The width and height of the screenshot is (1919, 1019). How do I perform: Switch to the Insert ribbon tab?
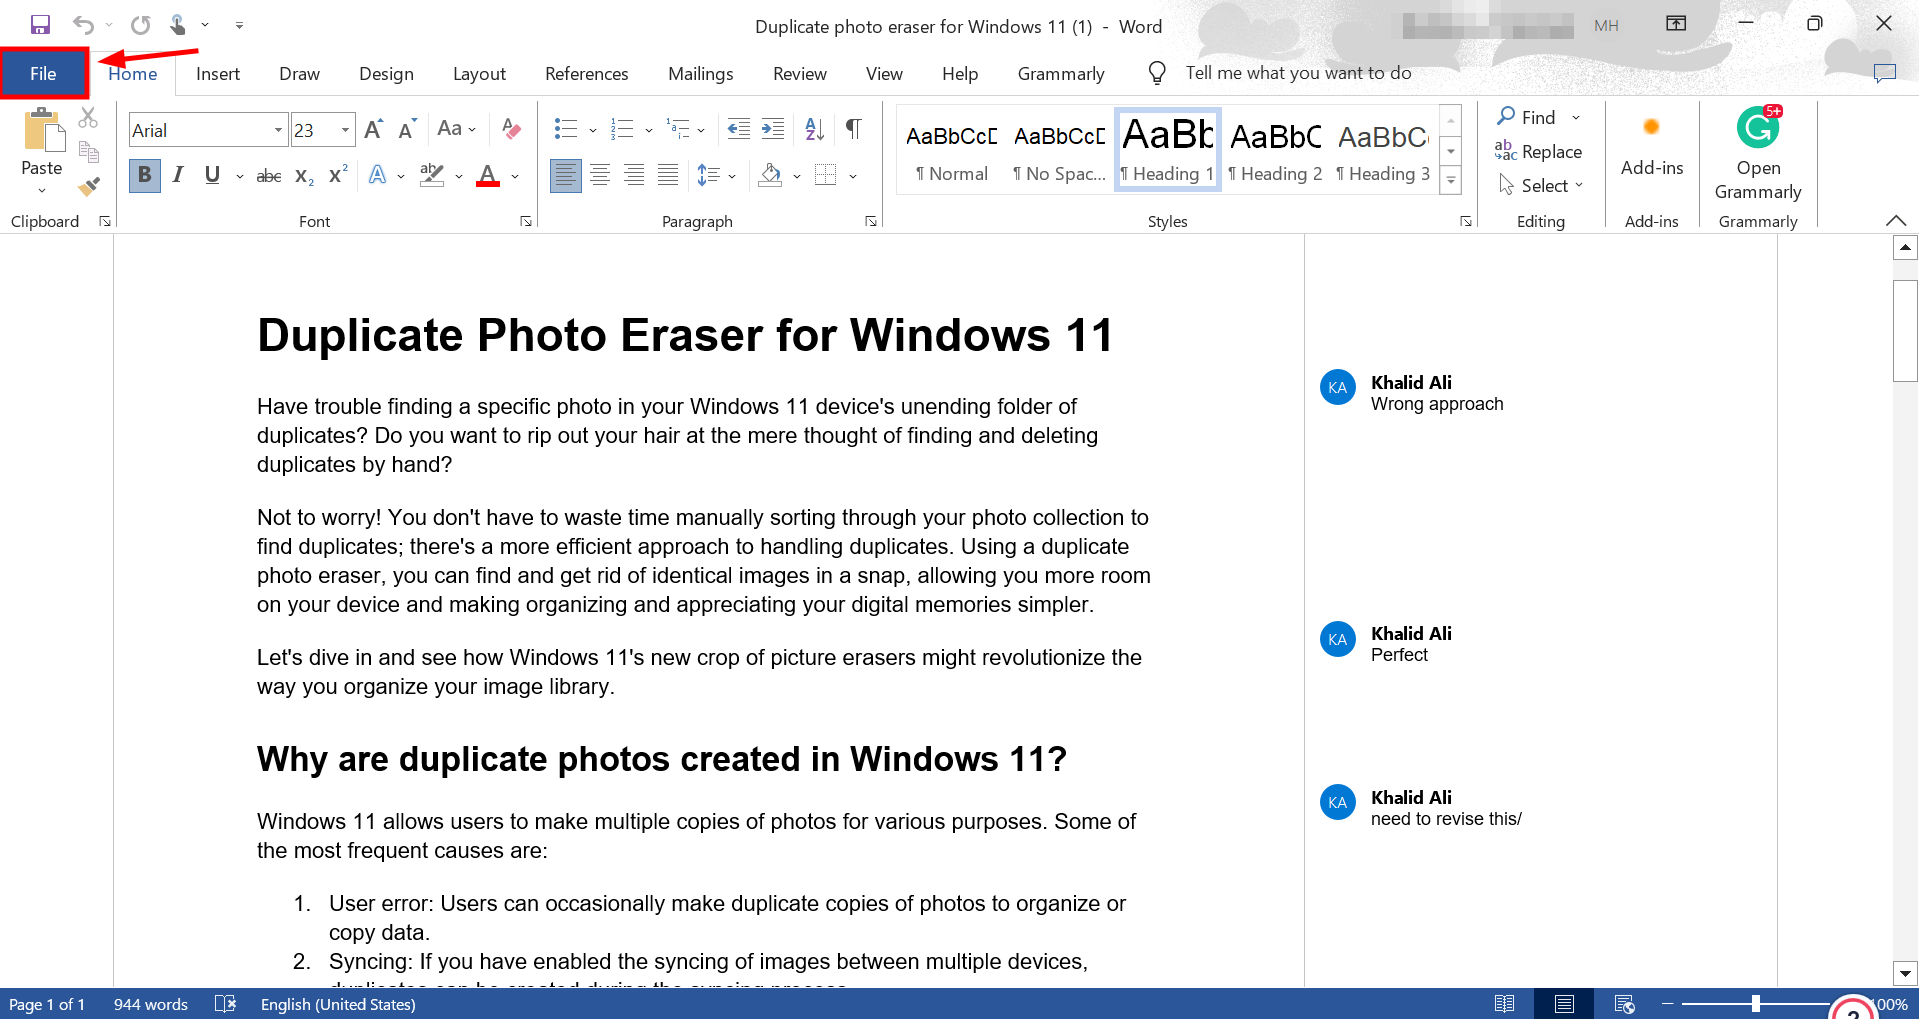click(218, 73)
